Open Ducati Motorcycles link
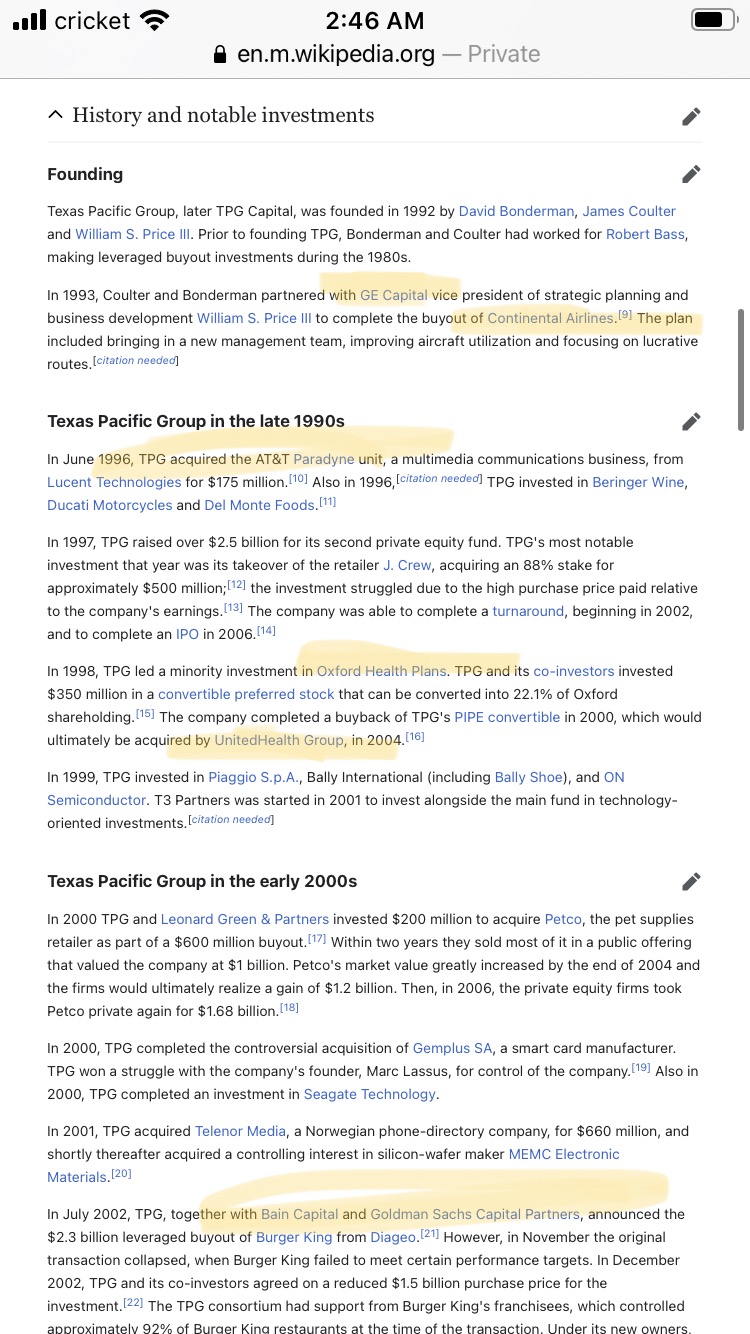The height and width of the screenshot is (1334, 750). (110, 505)
